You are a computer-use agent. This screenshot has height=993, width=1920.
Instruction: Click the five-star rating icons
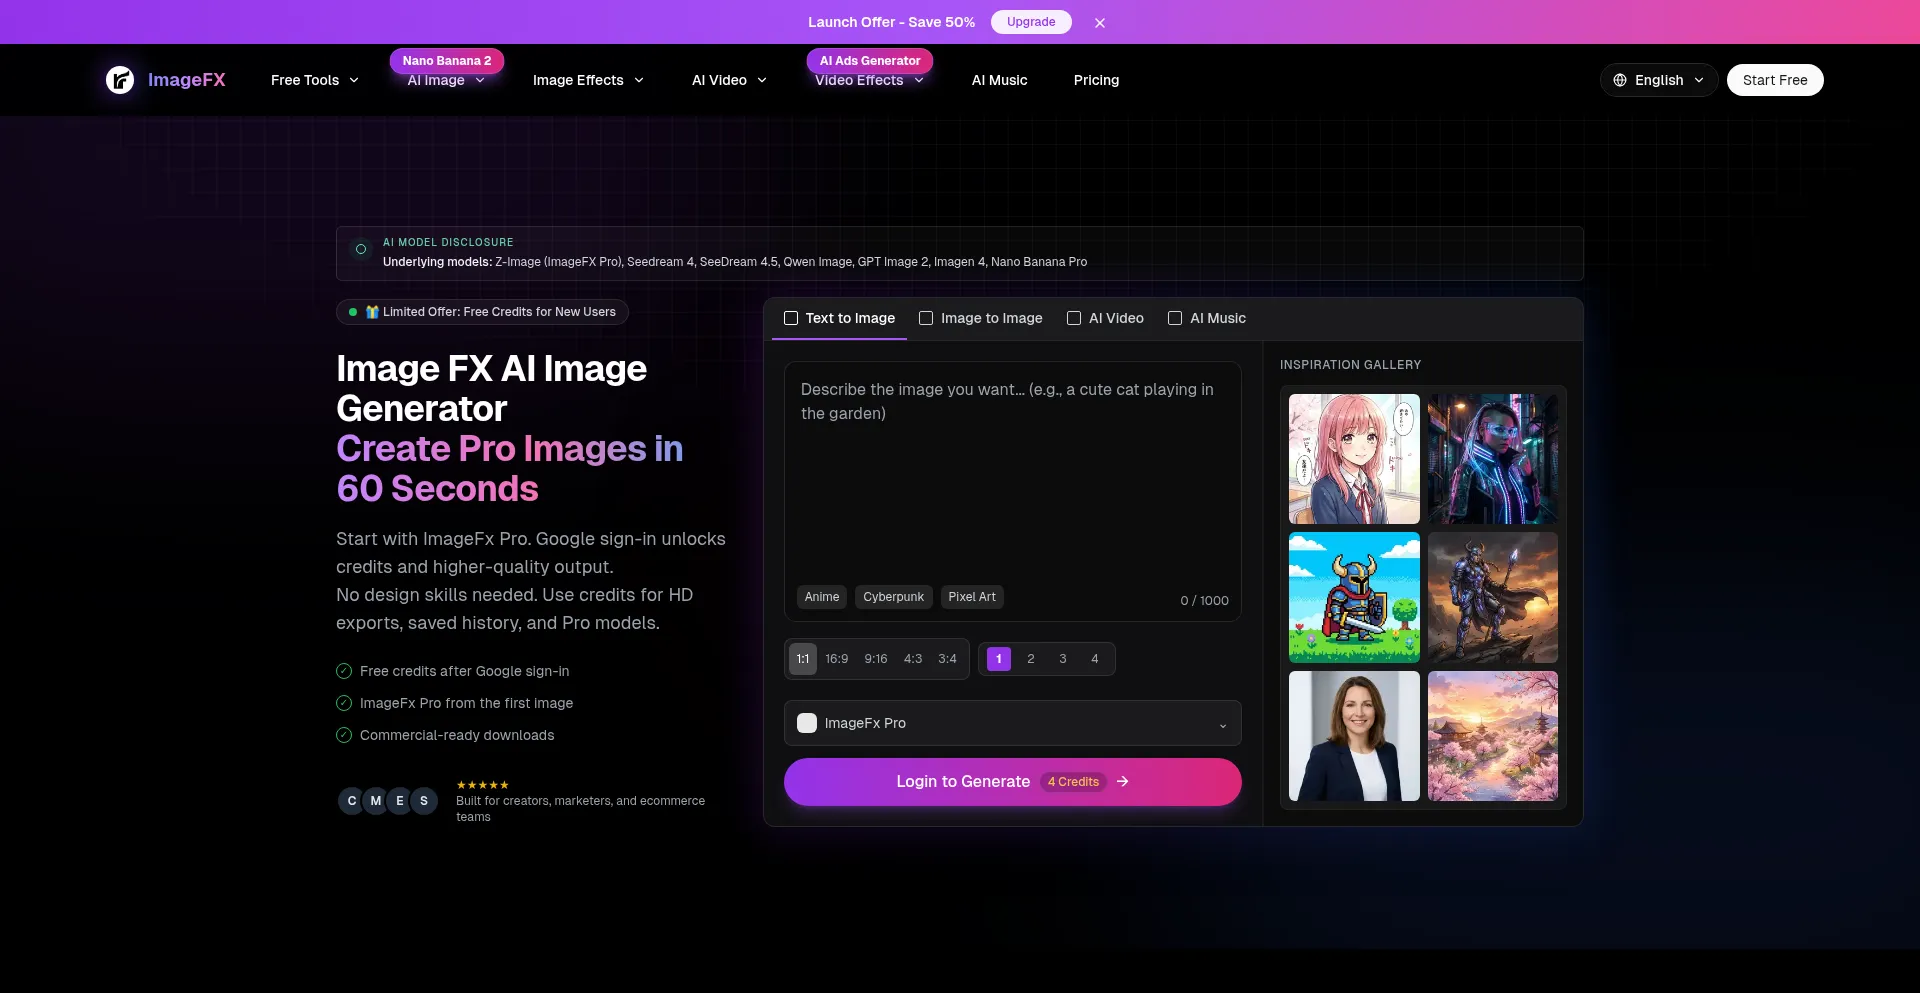[x=483, y=785]
